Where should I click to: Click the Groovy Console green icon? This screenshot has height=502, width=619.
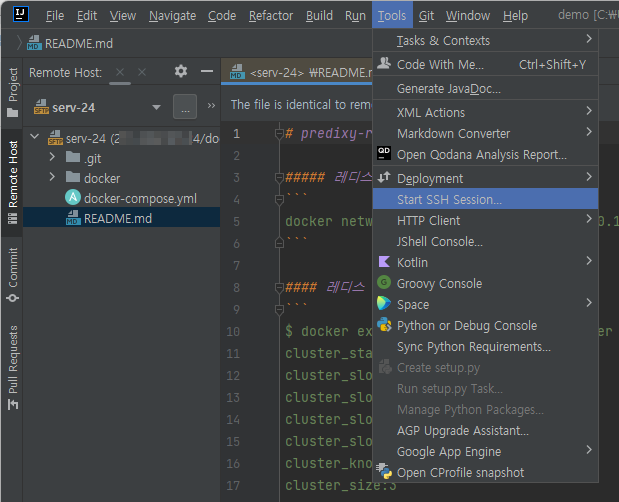pyautogui.click(x=384, y=283)
